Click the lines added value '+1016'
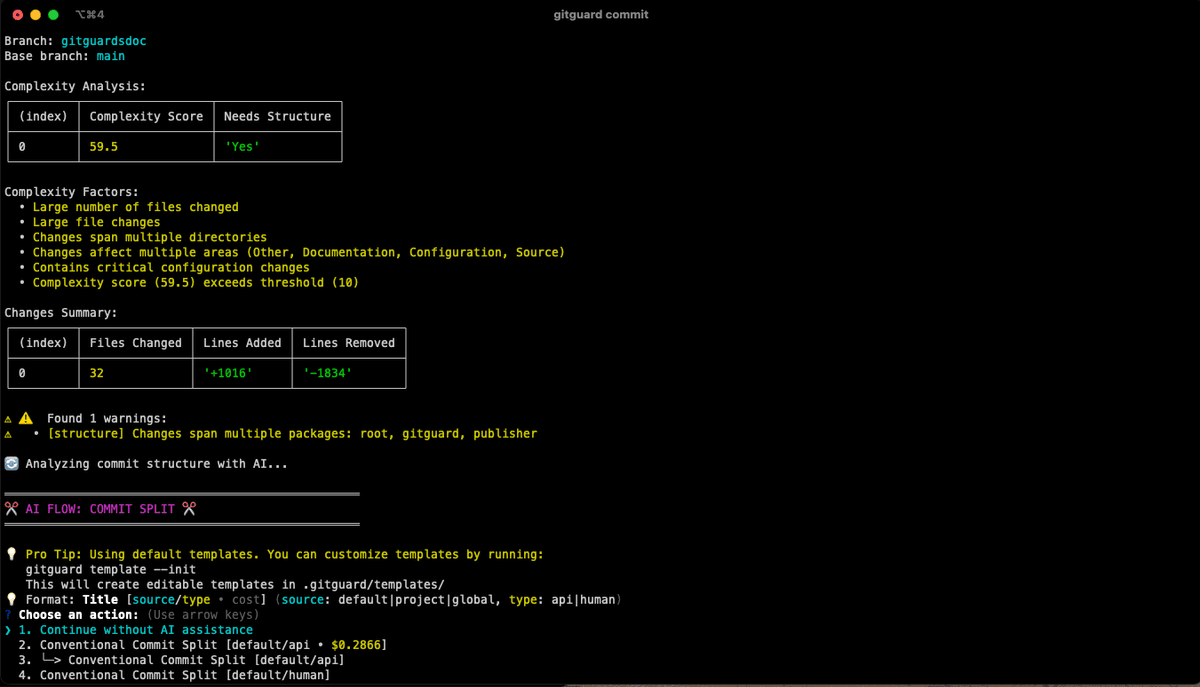1200x687 pixels. pos(228,373)
